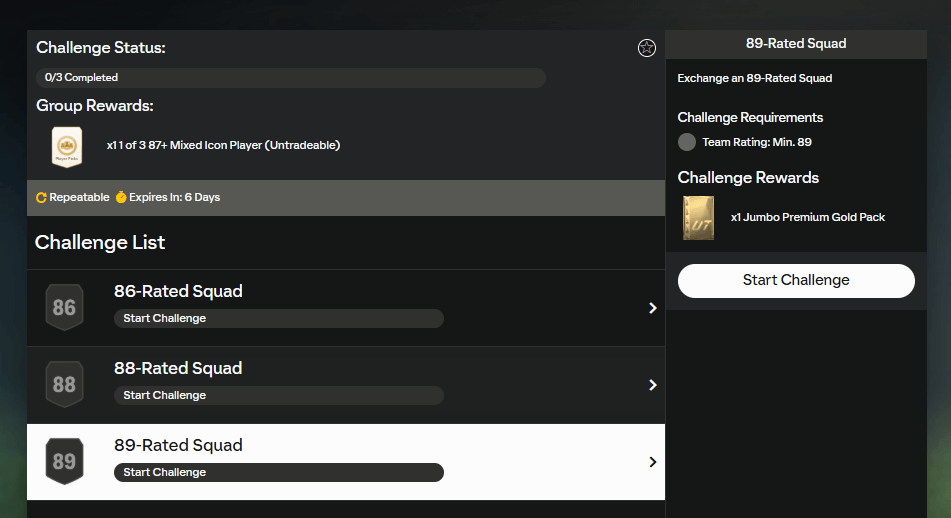Click the 89 rating badge icon
The height and width of the screenshot is (518, 951).
pyautogui.click(x=64, y=461)
